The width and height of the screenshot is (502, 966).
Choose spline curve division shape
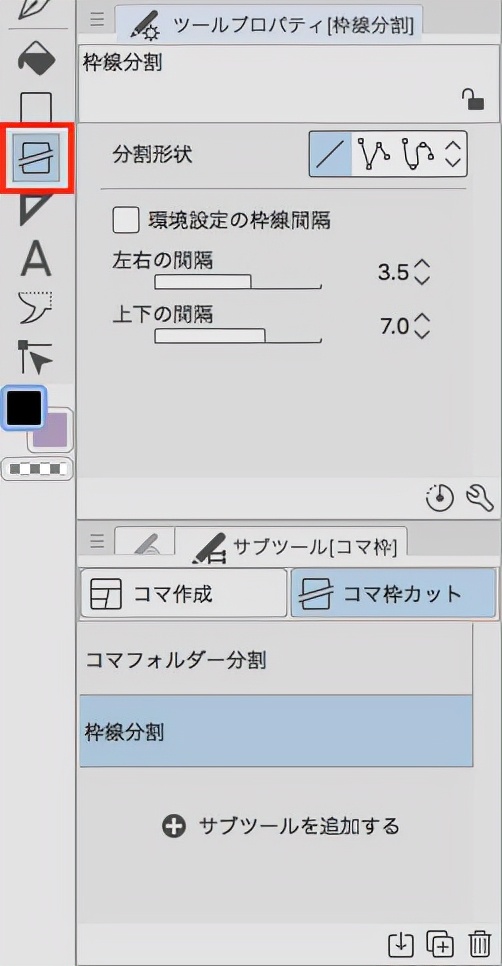pos(419,153)
